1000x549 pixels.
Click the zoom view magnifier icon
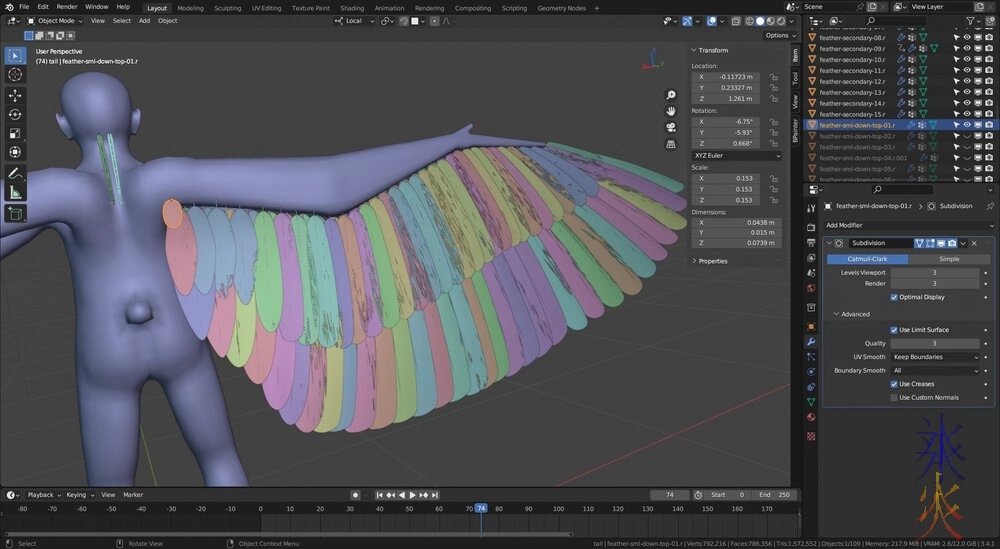click(x=672, y=95)
